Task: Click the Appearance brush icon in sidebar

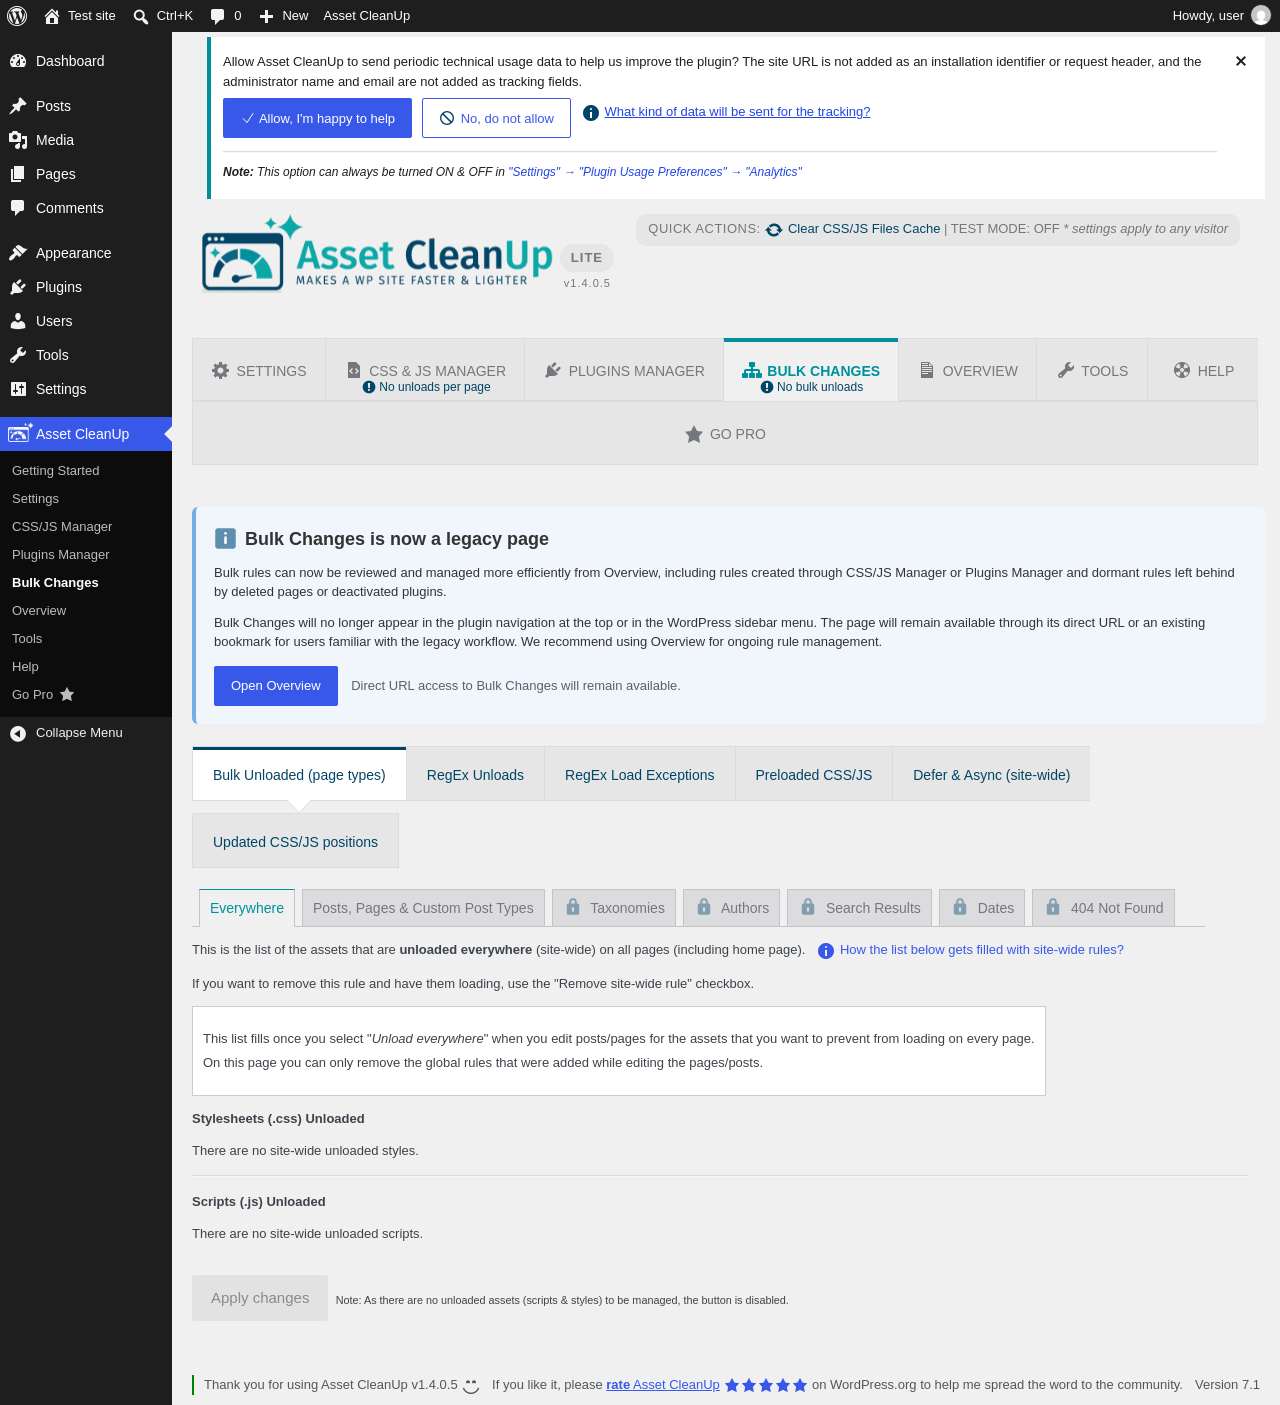Action: click(18, 253)
